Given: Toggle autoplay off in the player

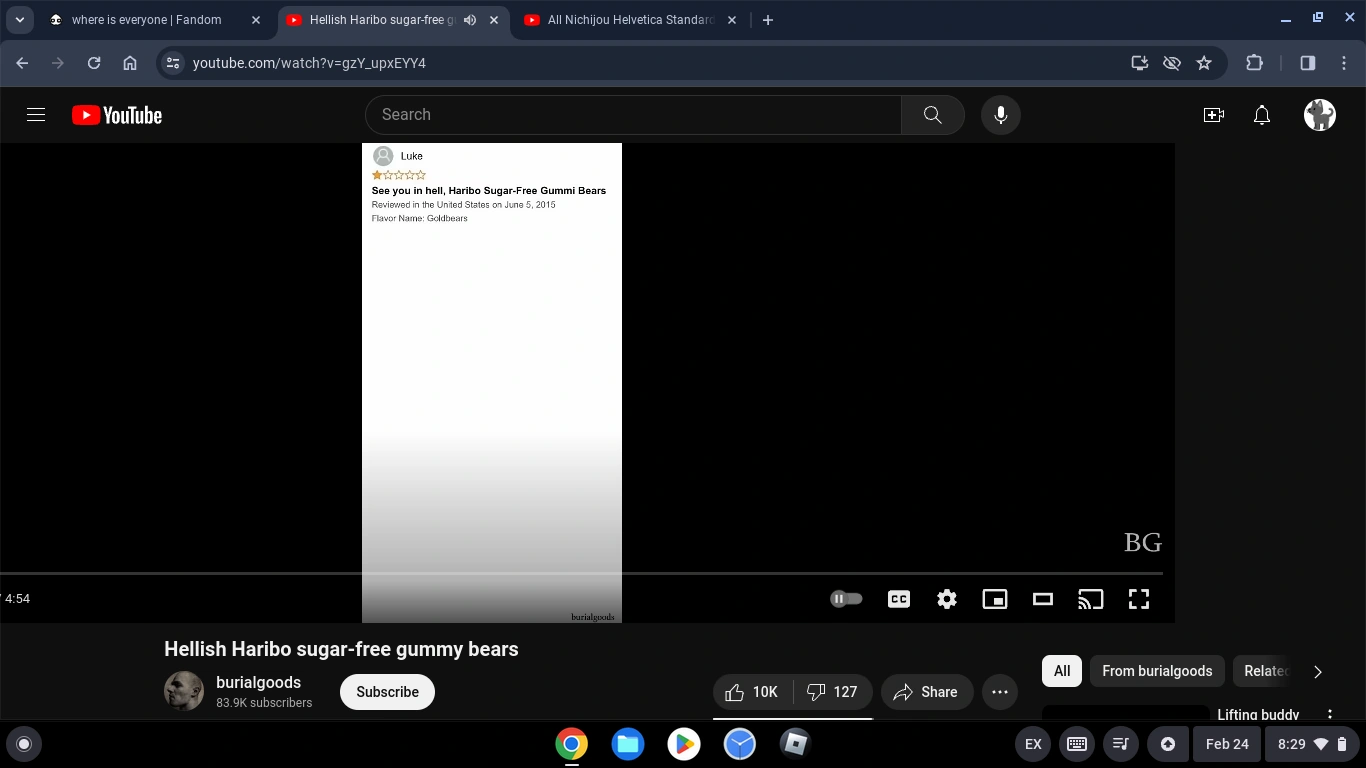Looking at the screenshot, I should pyautogui.click(x=846, y=598).
